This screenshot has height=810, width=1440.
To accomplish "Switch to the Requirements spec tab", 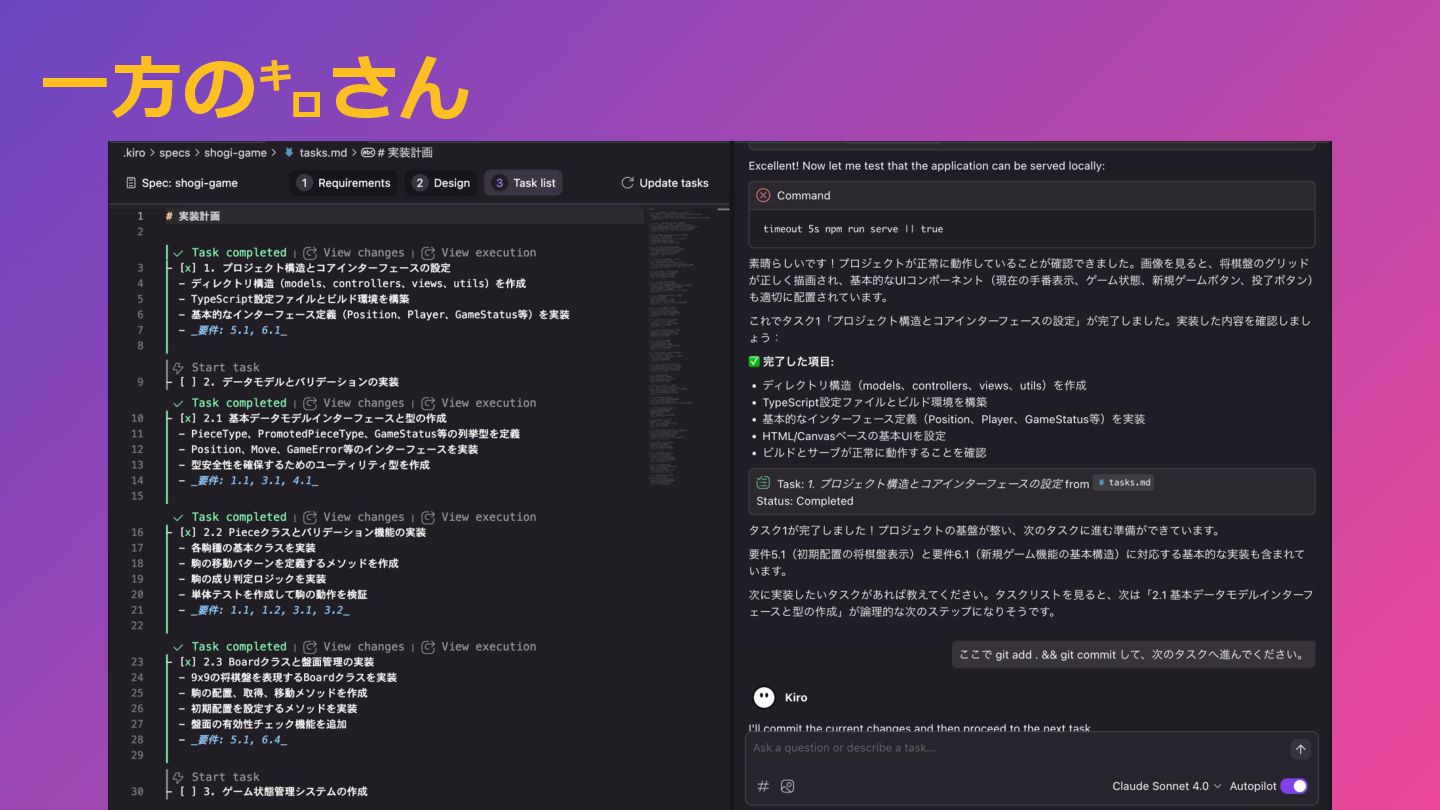I will point(344,183).
